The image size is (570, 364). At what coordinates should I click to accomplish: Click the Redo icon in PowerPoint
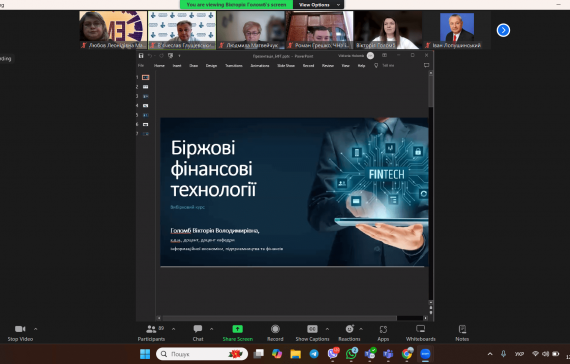[x=161, y=56]
